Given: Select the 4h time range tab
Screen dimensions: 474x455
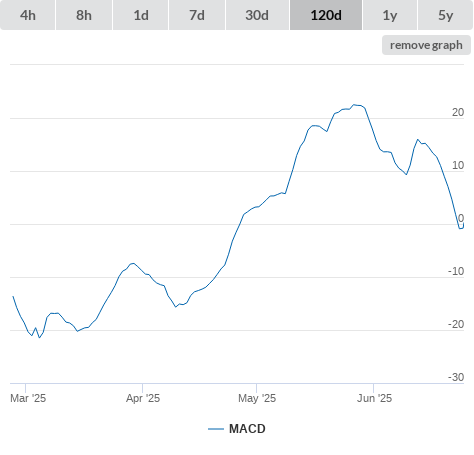Looking at the screenshot, I should point(28,15).
